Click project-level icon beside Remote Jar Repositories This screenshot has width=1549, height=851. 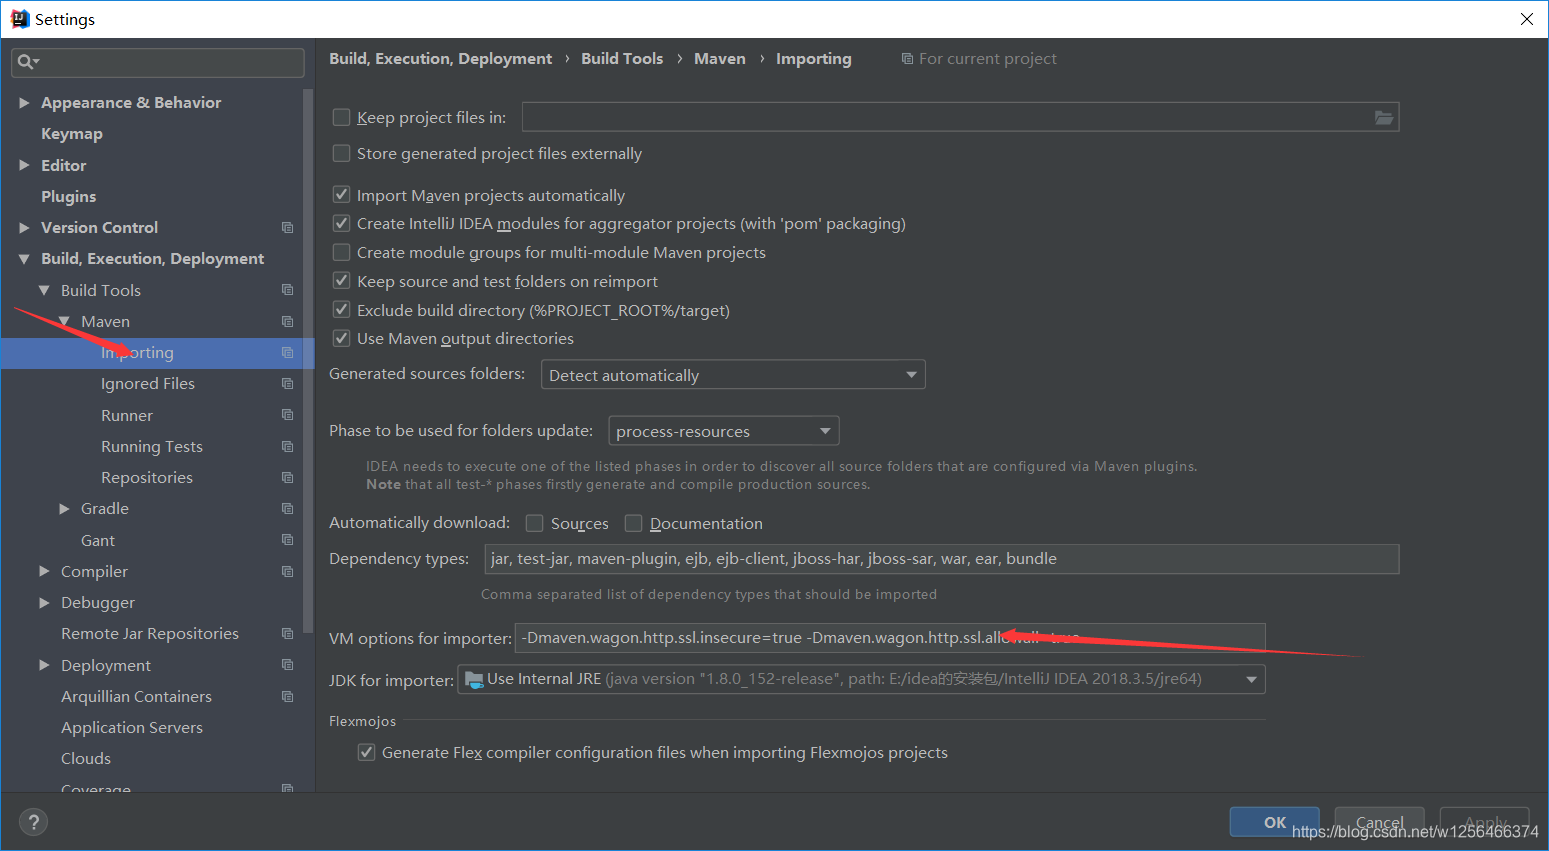tap(287, 633)
